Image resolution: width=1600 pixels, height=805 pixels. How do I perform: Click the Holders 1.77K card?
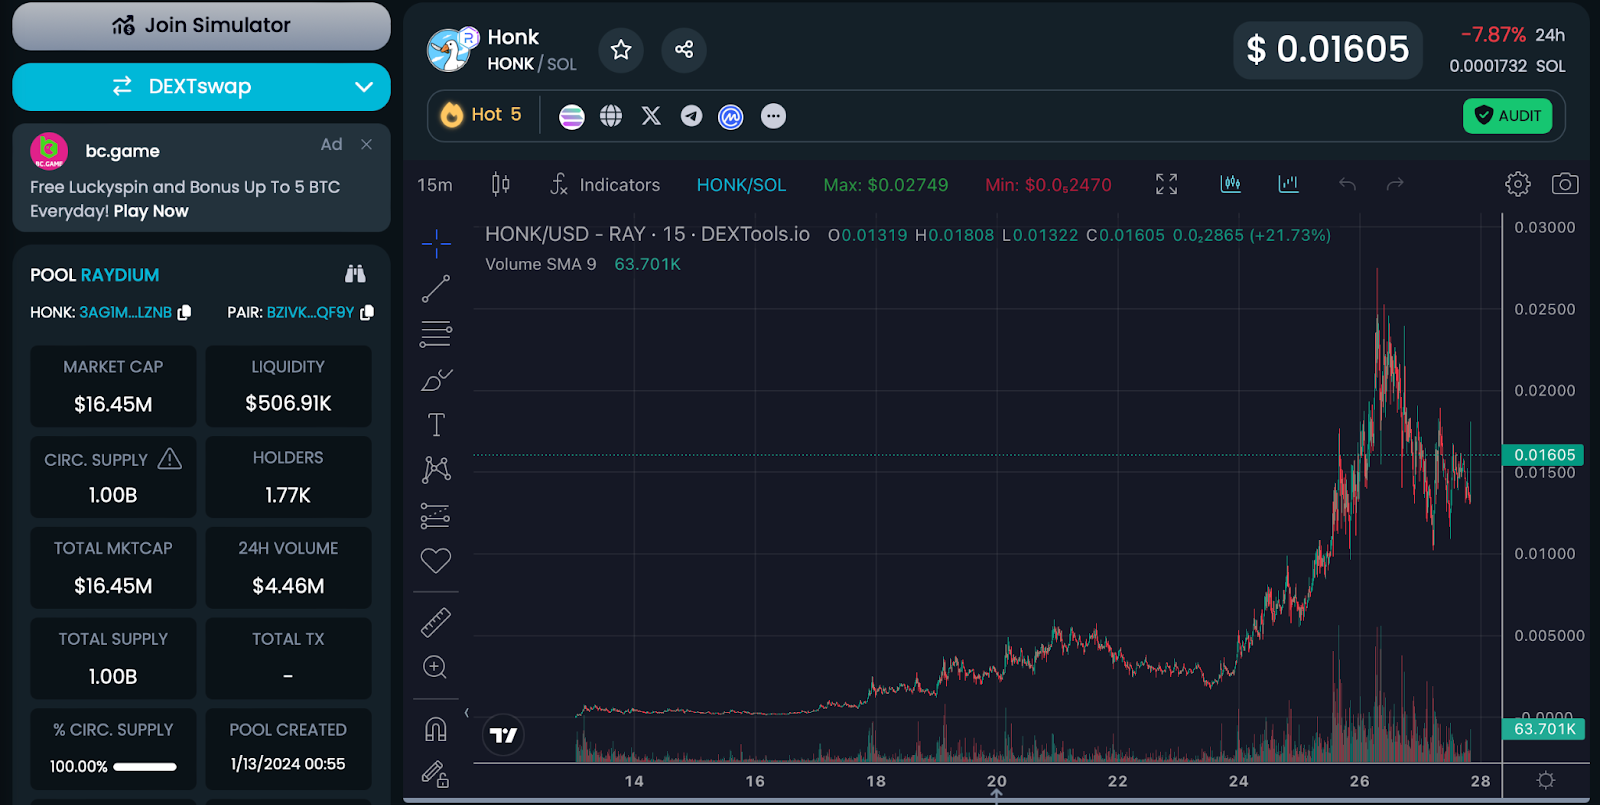288,477
